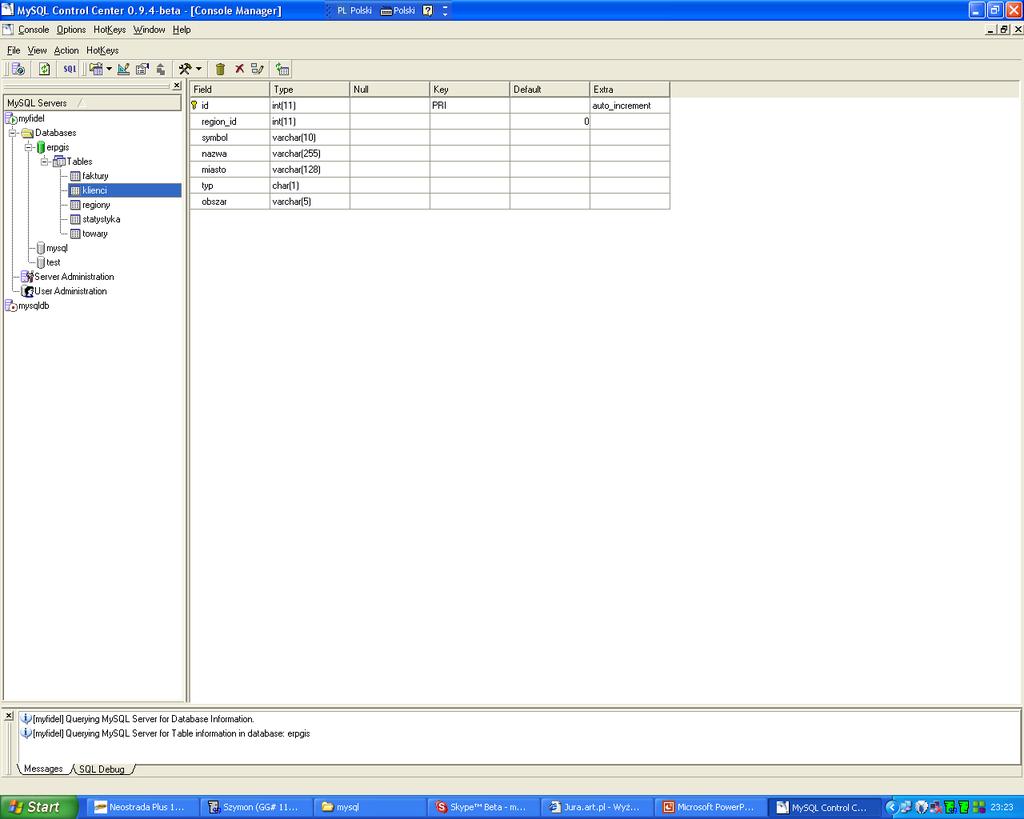Close the MySQL Servers side panel
The height and width of the screenshot is (819, 1024).
[x=176, y=86]
